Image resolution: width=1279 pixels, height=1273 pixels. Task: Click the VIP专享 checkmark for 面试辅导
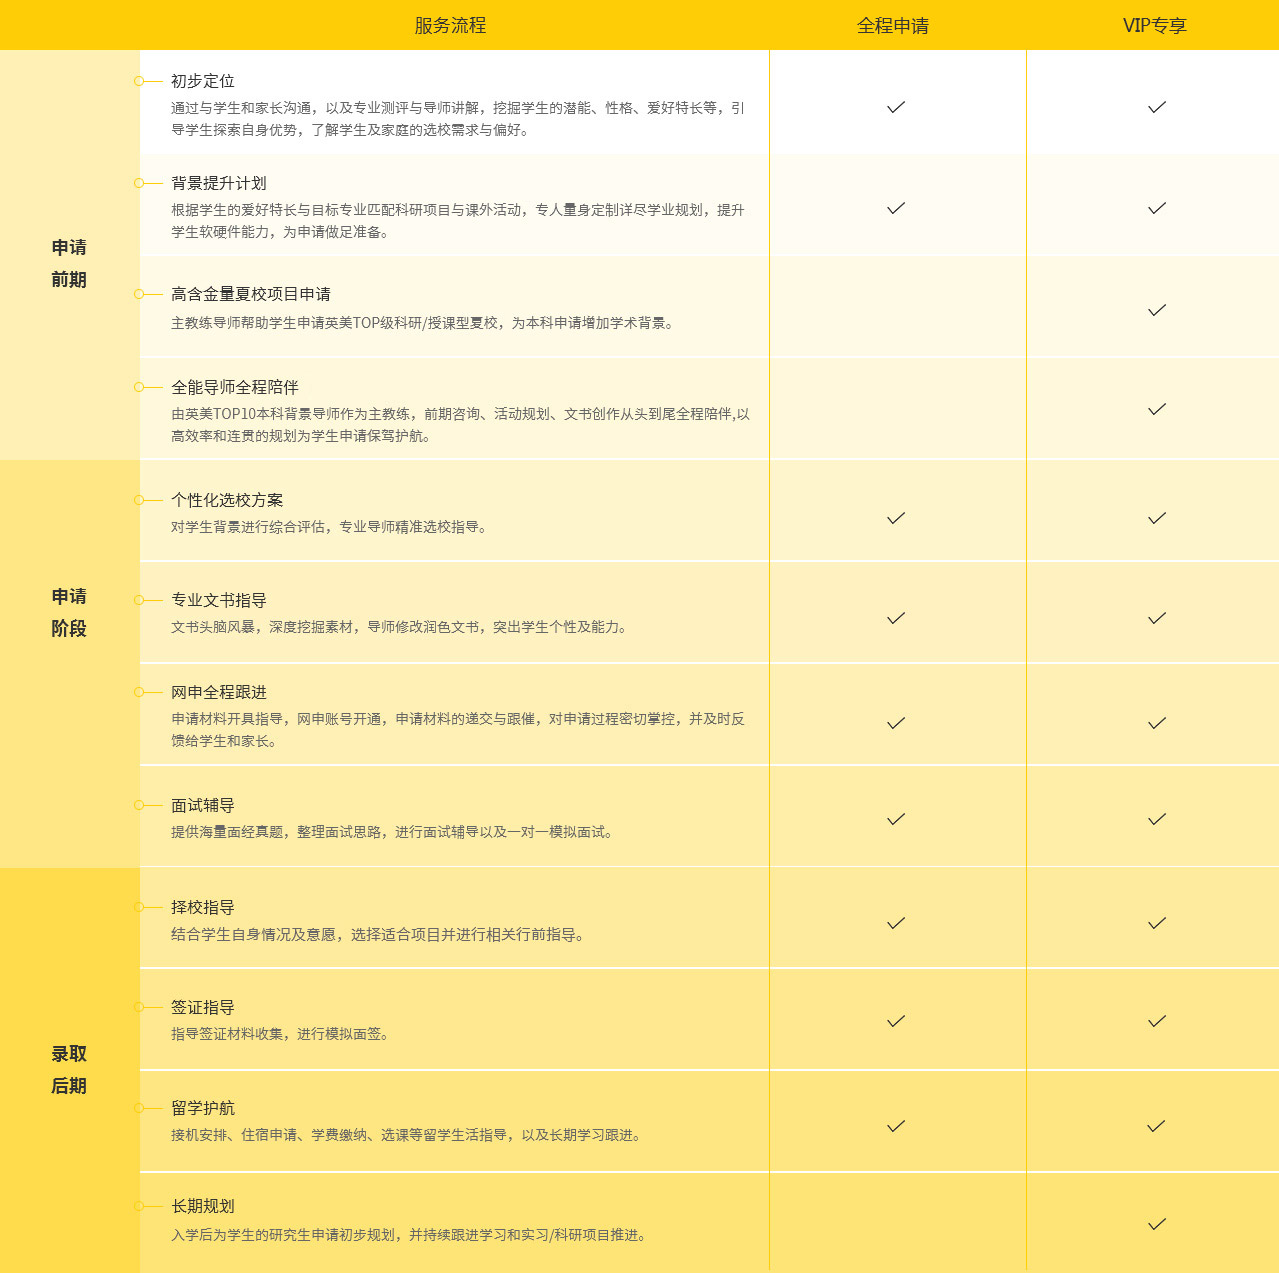1157,819
